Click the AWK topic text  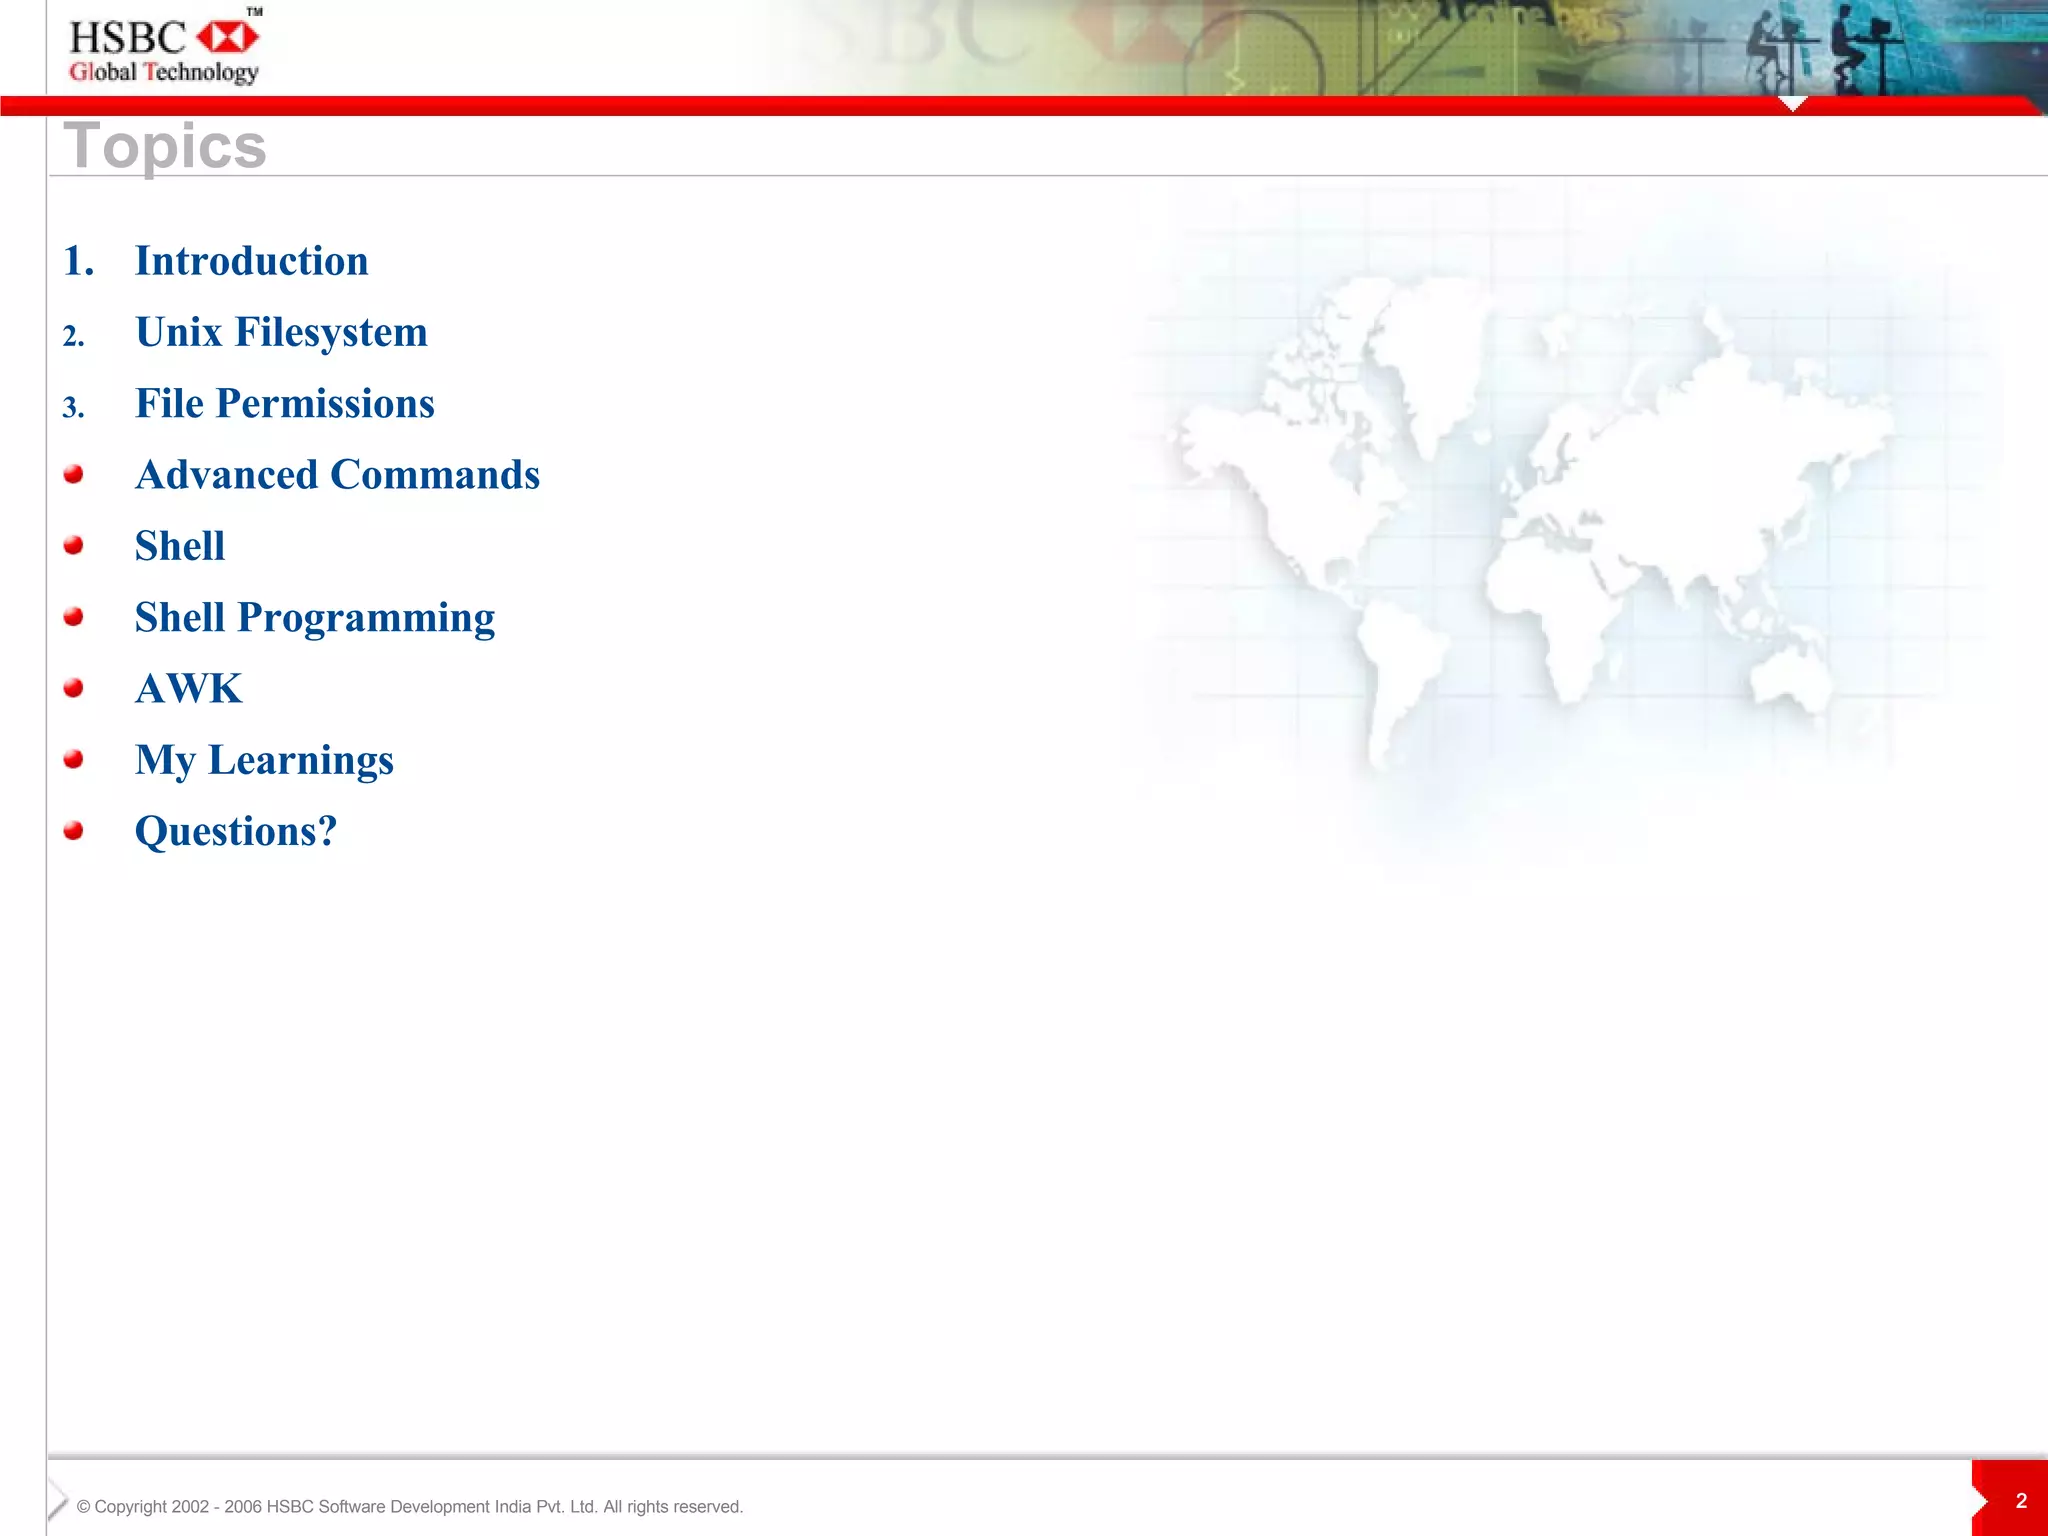[188, 689]
